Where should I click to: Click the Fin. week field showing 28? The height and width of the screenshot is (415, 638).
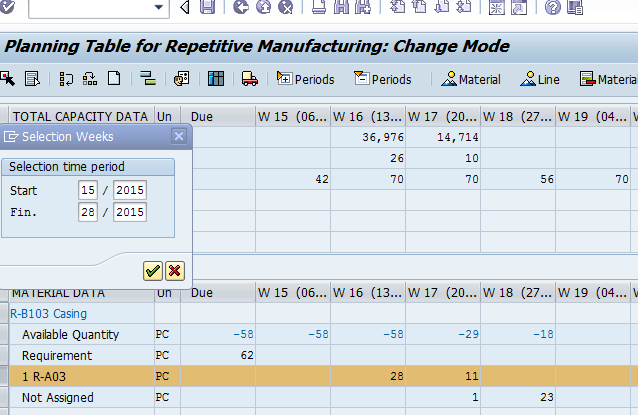88,212
